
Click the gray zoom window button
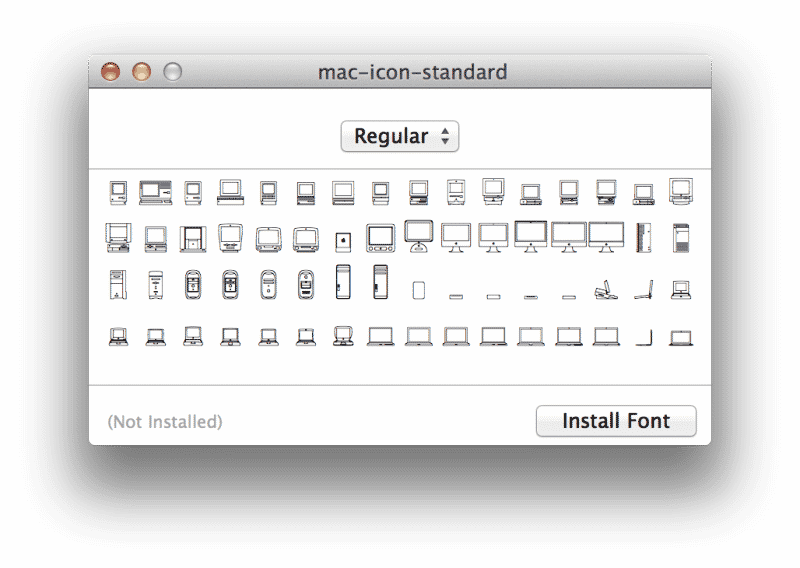(173, 72)
